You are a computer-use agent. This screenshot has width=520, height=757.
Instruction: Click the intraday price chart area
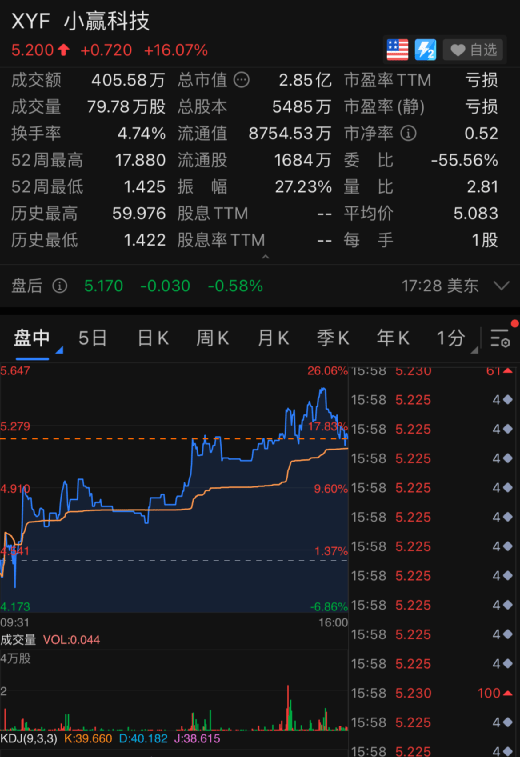pos(174,488)
